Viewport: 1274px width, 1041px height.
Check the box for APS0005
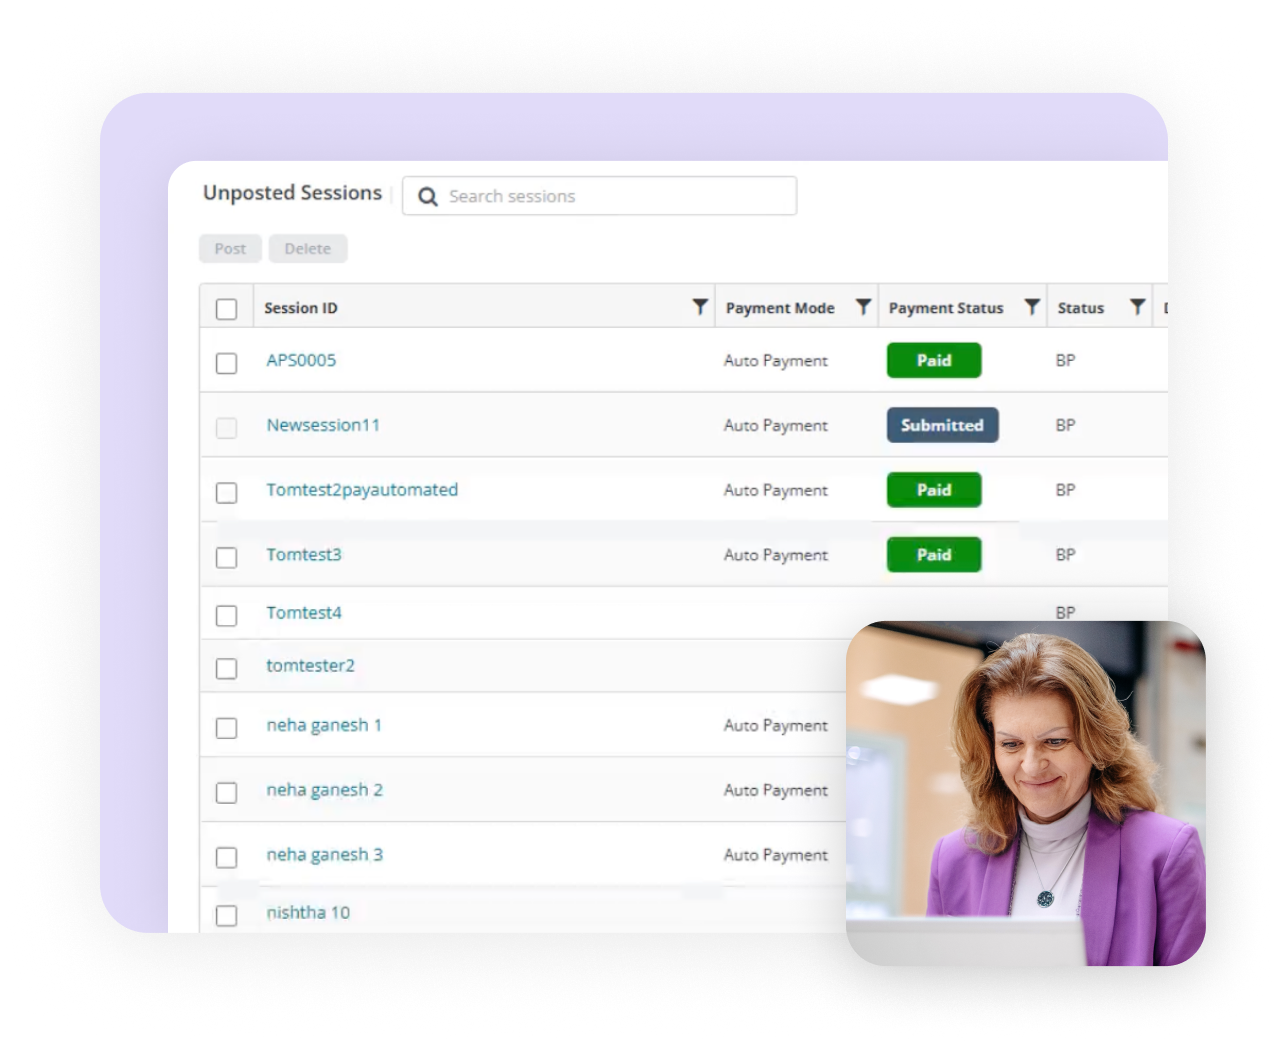coord(227,363)
